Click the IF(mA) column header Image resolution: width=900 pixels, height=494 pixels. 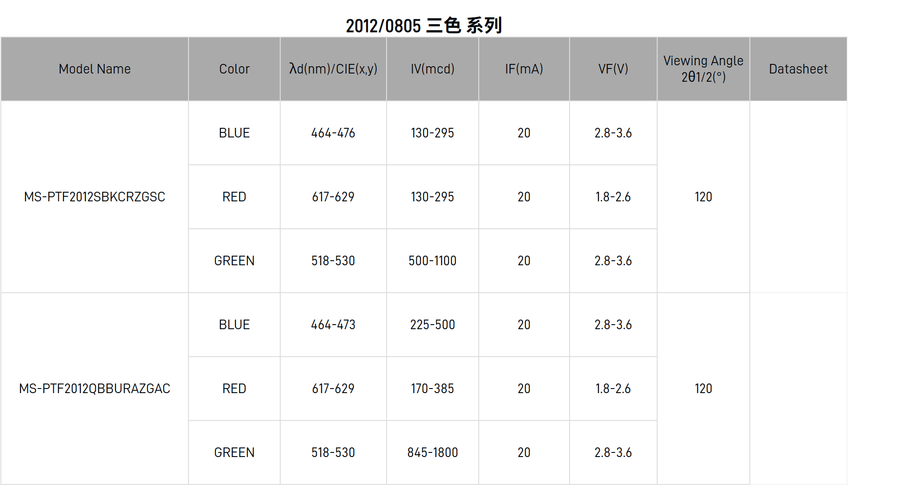[x=524, y=69]
